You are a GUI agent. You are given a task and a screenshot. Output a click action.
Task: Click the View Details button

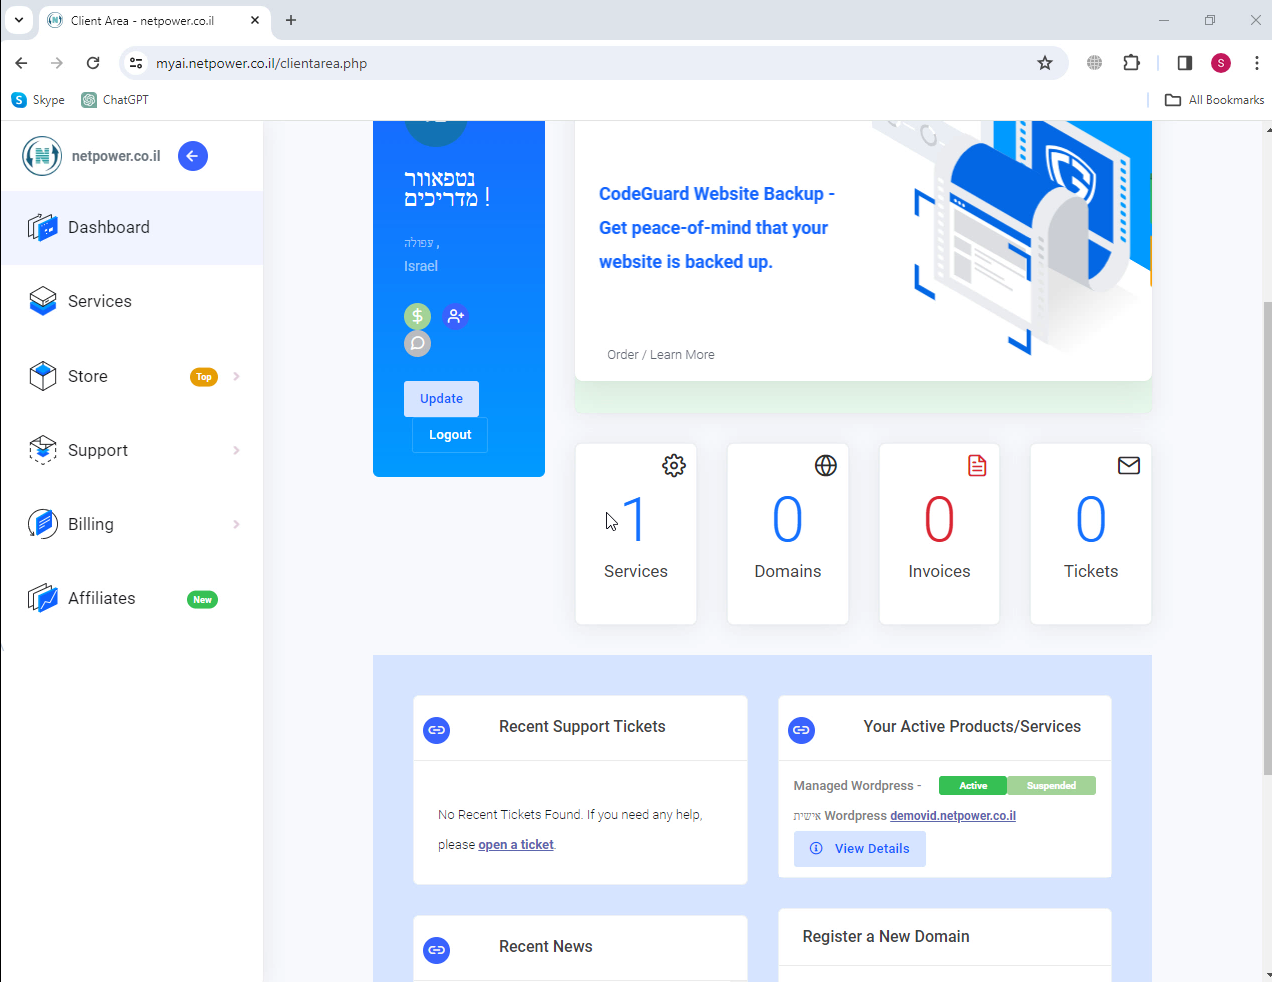860,849
